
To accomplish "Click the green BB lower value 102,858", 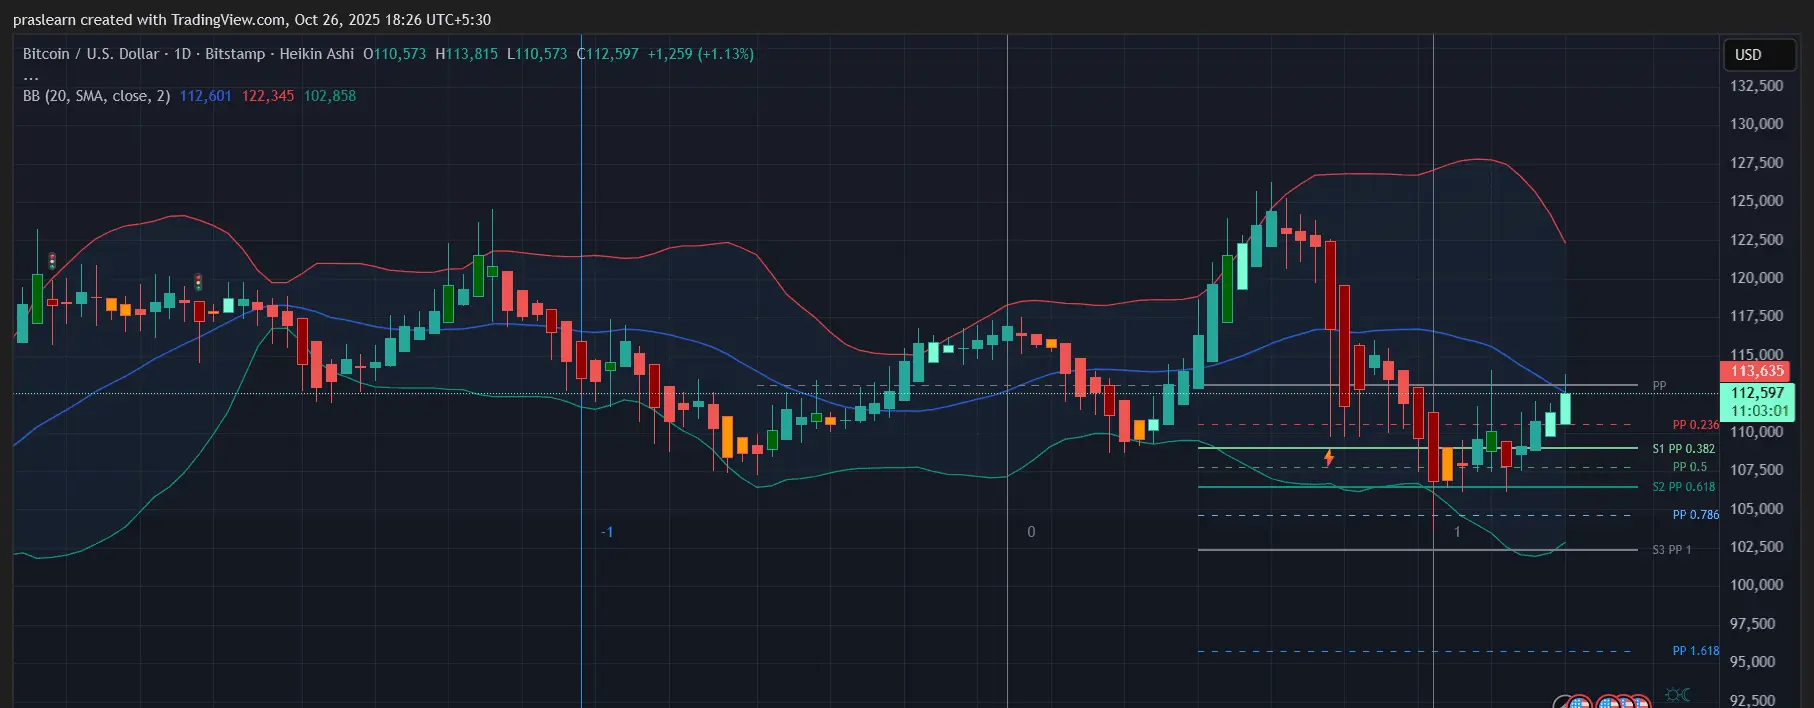I will click(330, 96).
